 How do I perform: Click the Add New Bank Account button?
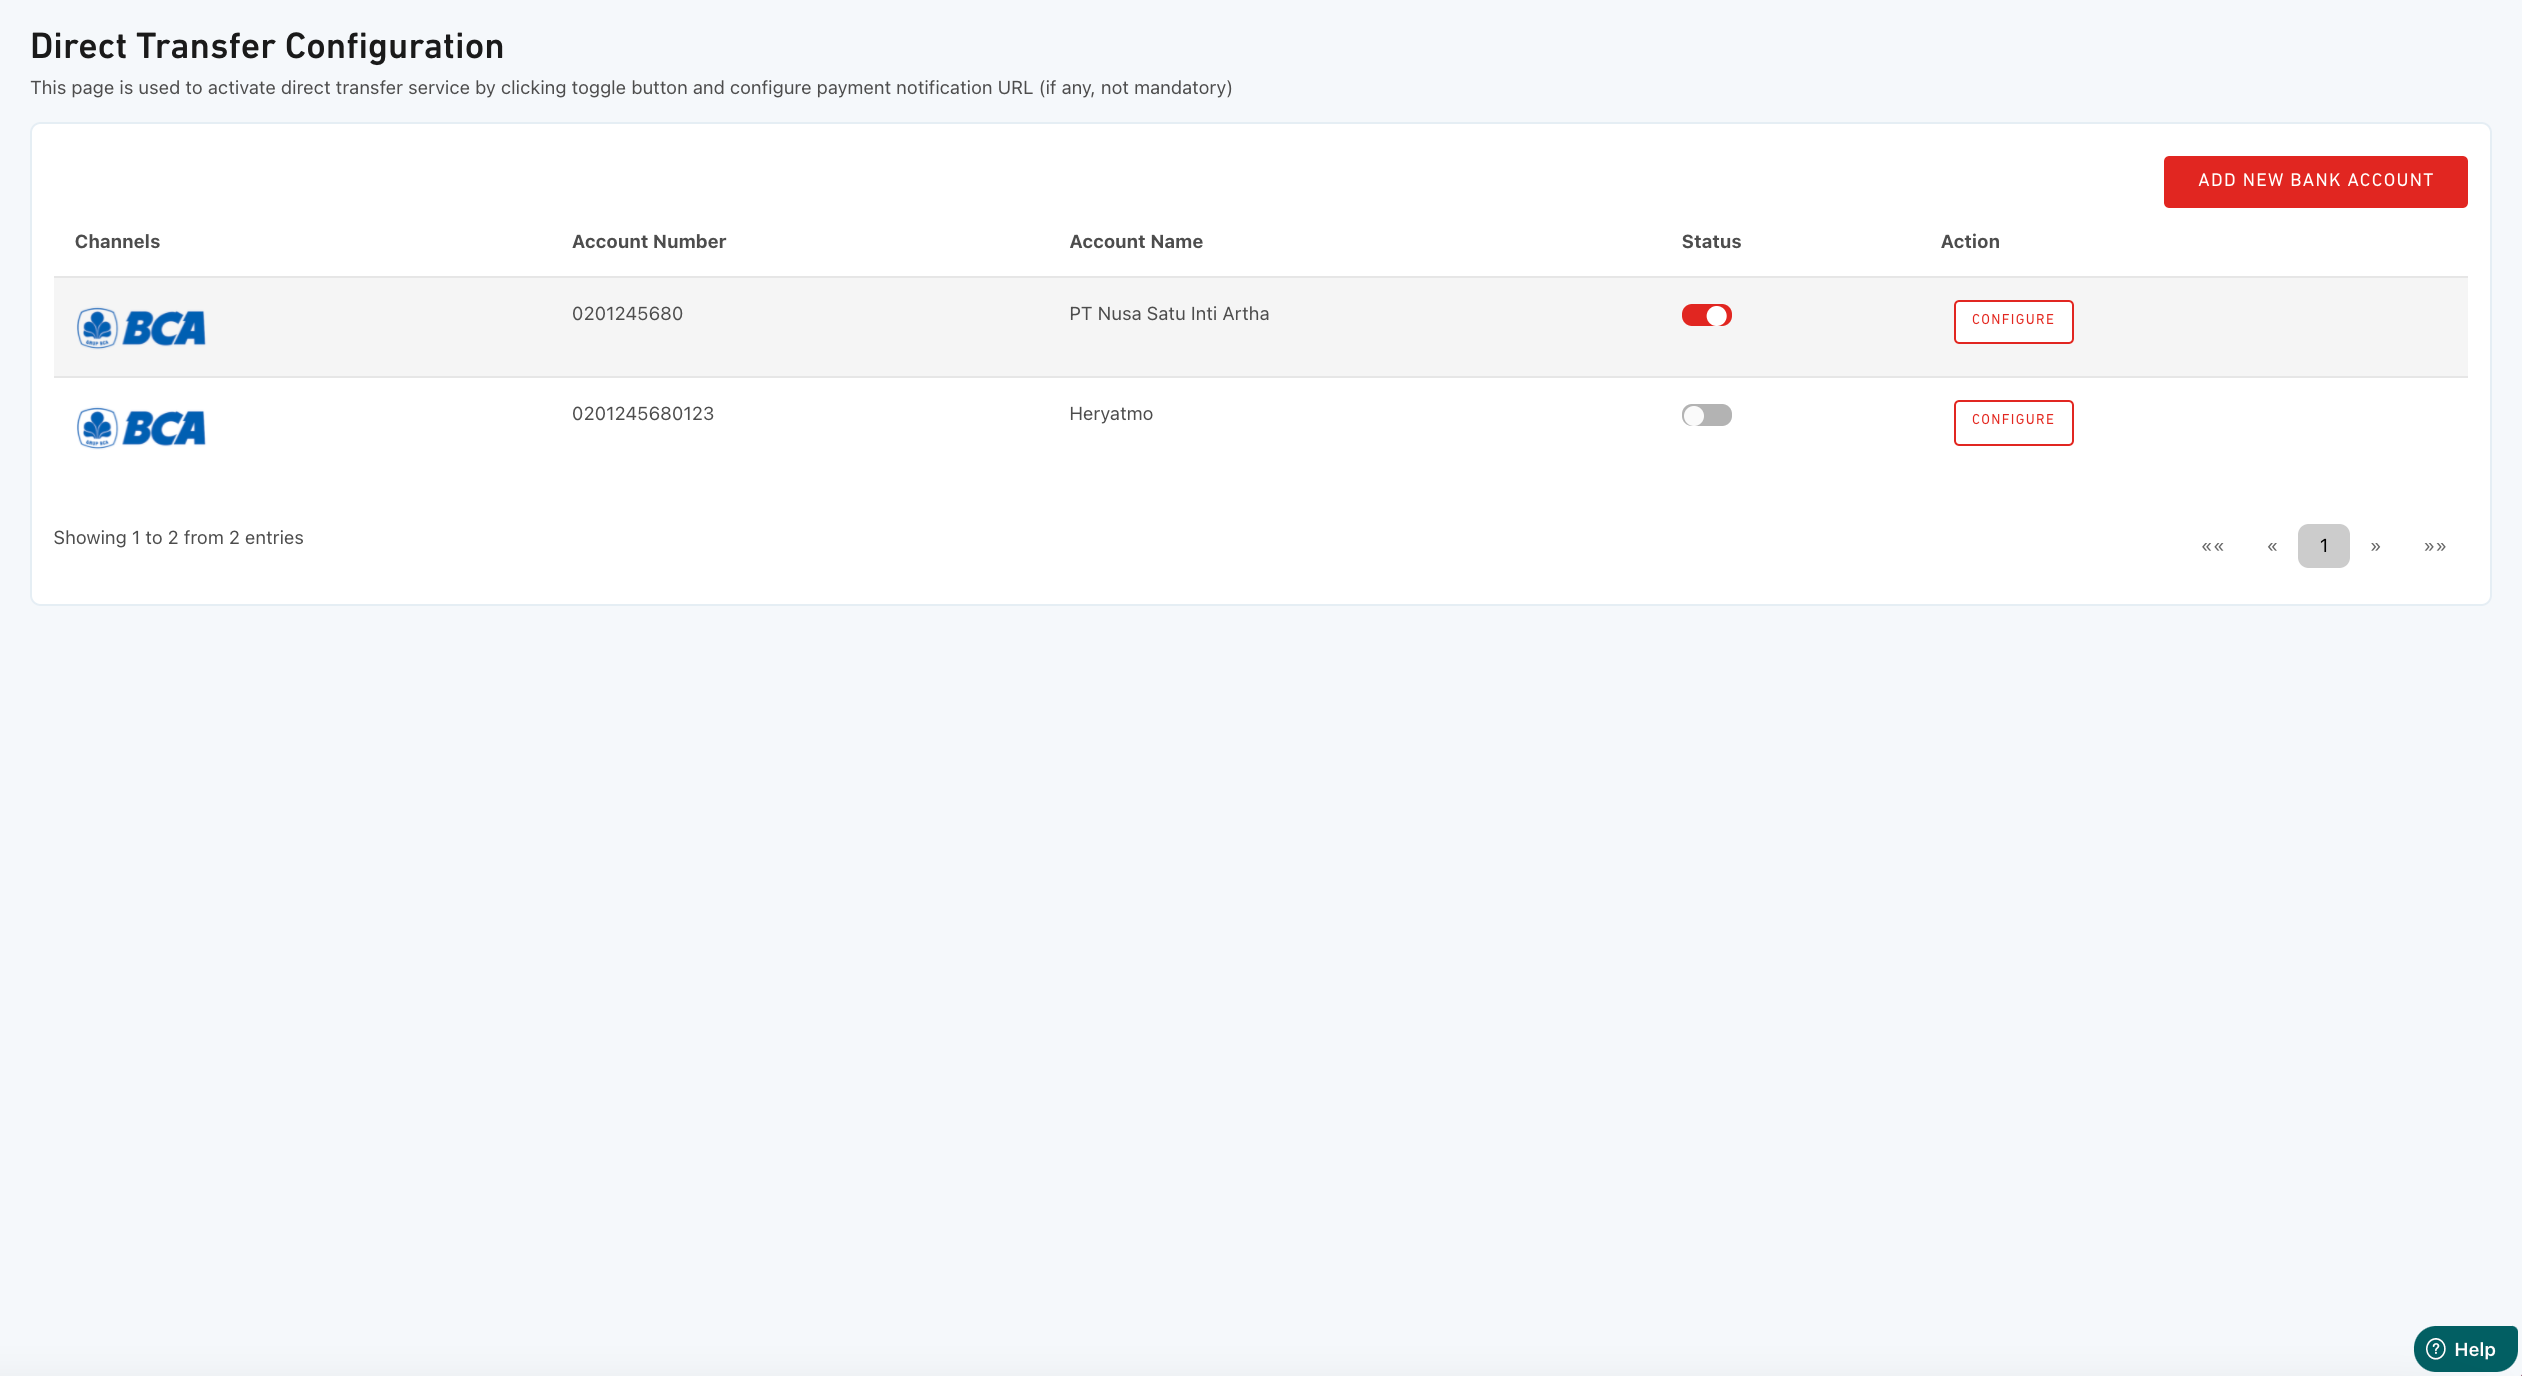pyautogui.click(x=2315, y=181)
